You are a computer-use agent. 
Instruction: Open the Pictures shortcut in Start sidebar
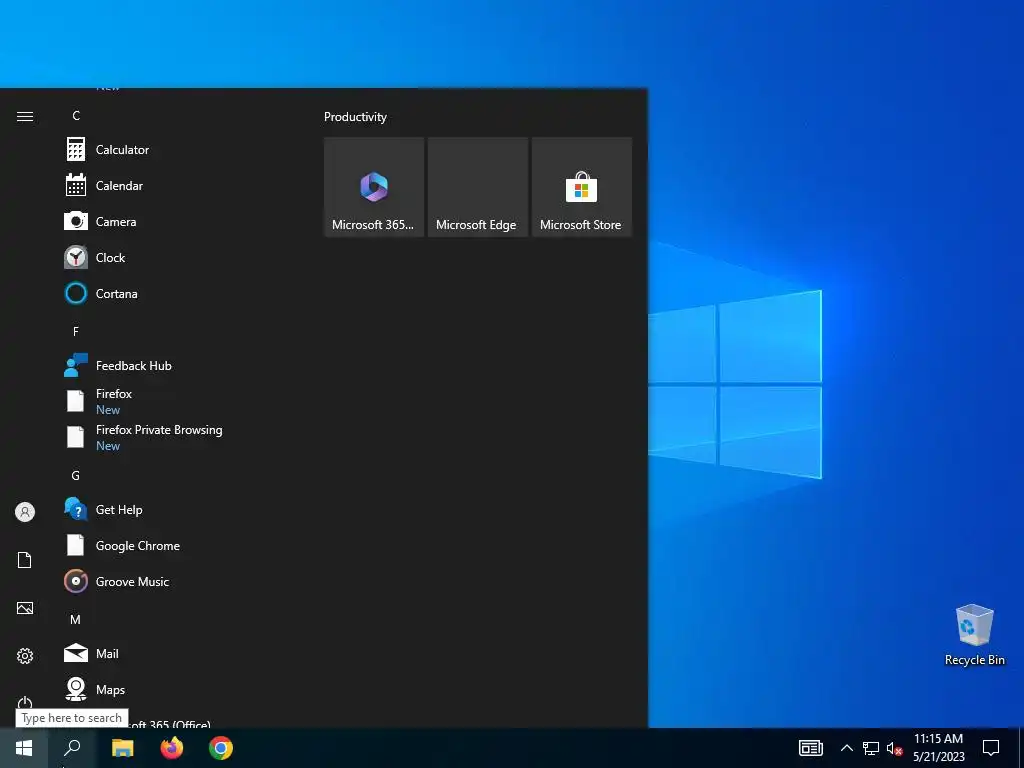coord(25,608)
